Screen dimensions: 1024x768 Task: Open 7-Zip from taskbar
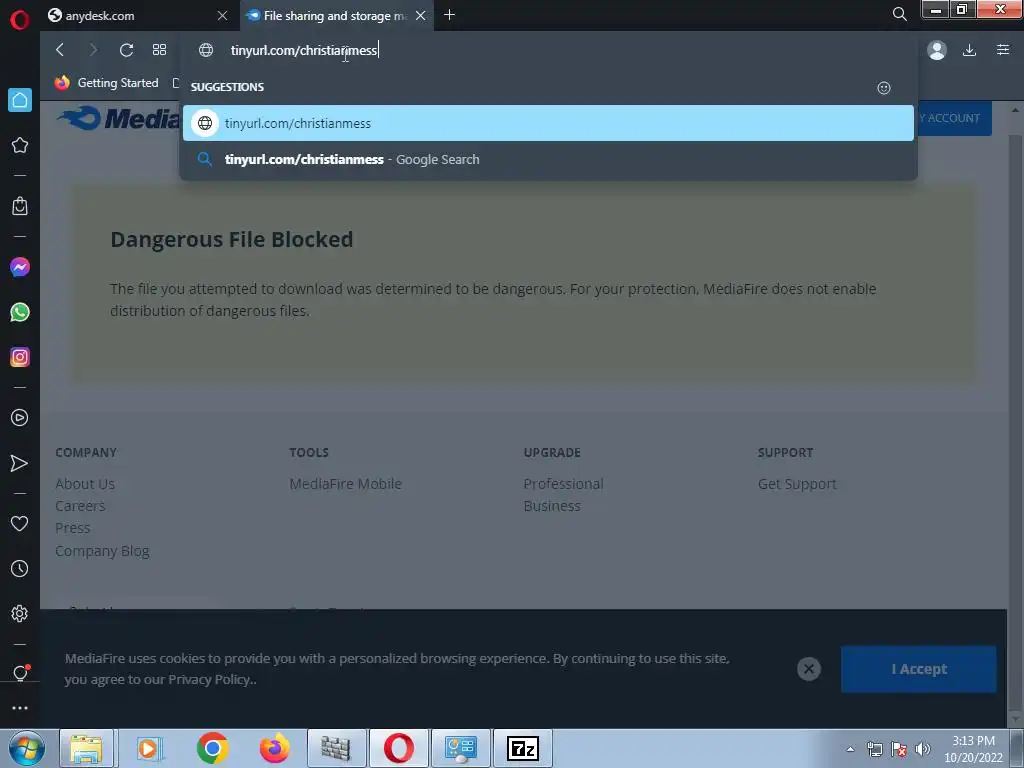[x=523, y=748]
